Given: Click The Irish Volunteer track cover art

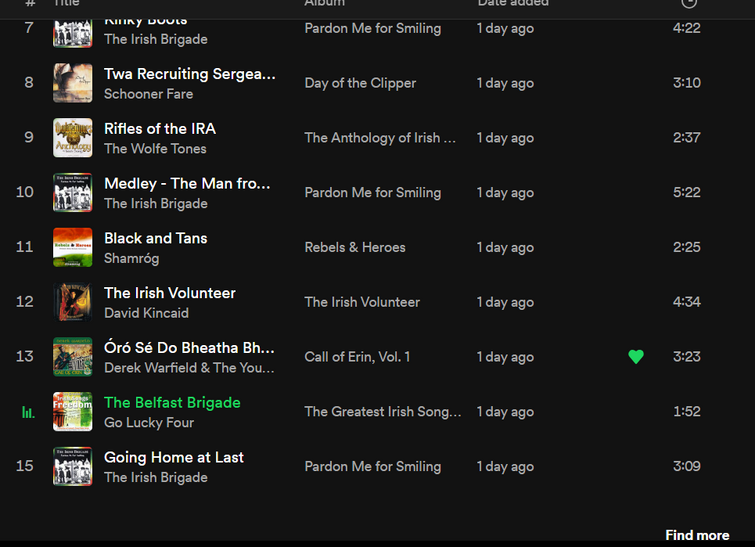Looking at the screenshot, I should tap(72, 302).
